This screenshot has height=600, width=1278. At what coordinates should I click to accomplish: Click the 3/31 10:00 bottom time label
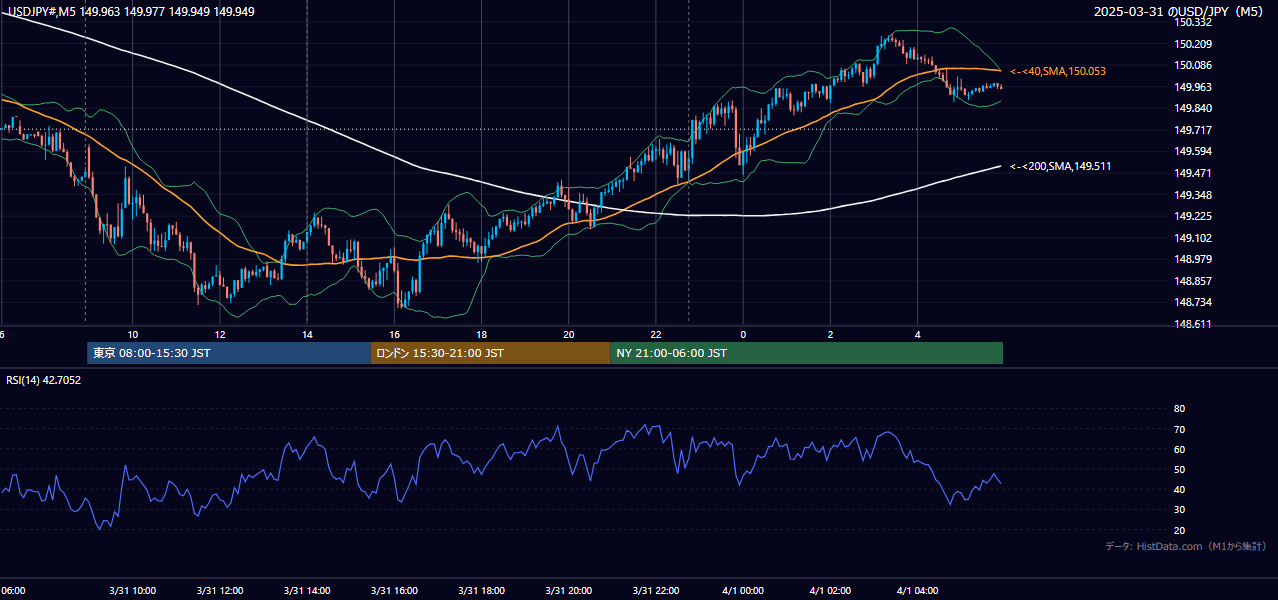tap(132, 590)
